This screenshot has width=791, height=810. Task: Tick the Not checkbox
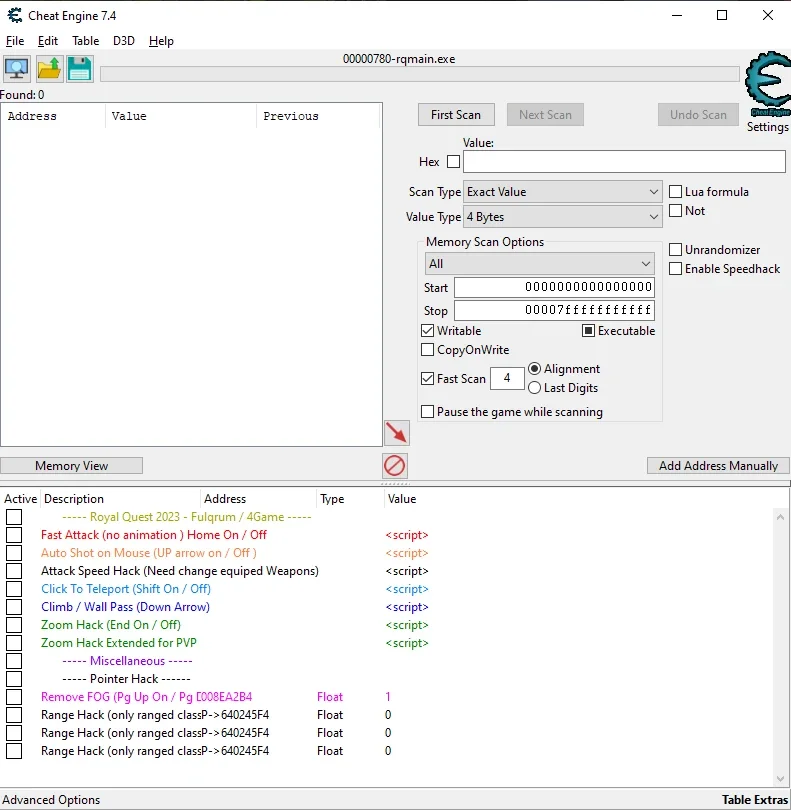(675, 211)
